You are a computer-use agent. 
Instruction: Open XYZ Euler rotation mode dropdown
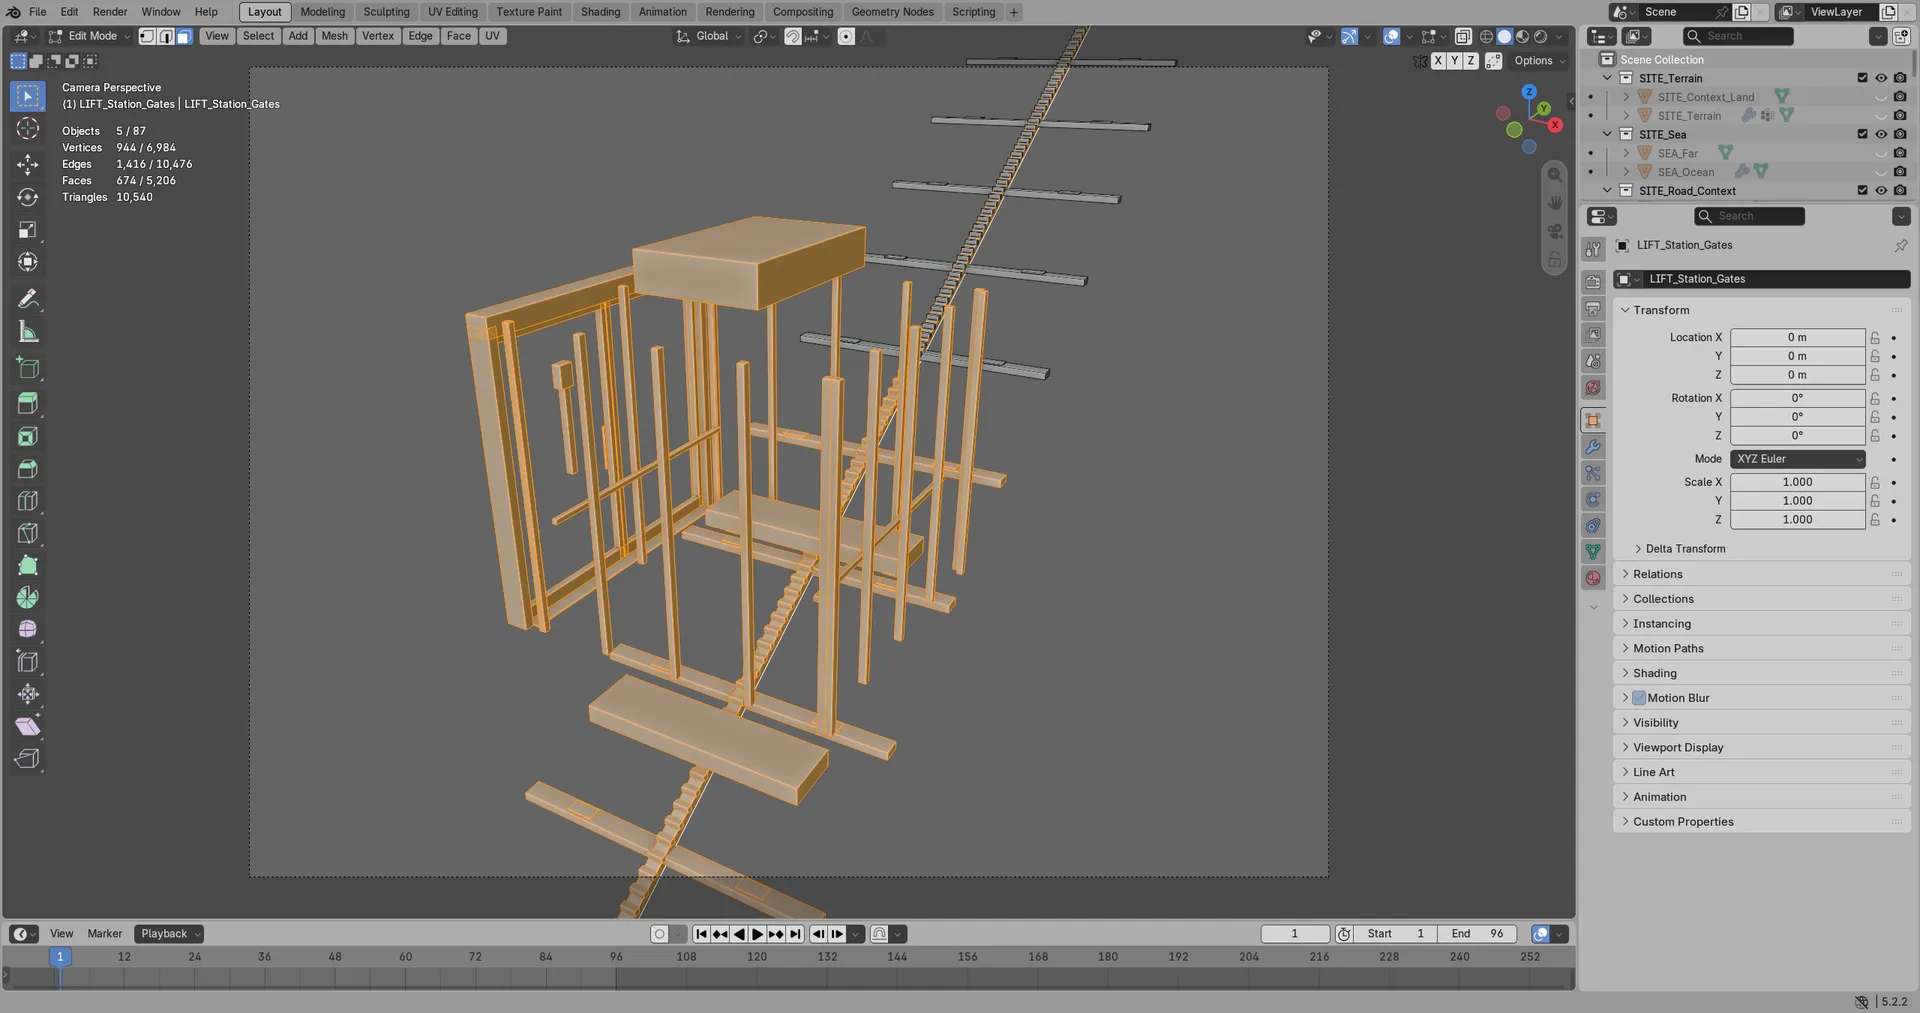1798,459
